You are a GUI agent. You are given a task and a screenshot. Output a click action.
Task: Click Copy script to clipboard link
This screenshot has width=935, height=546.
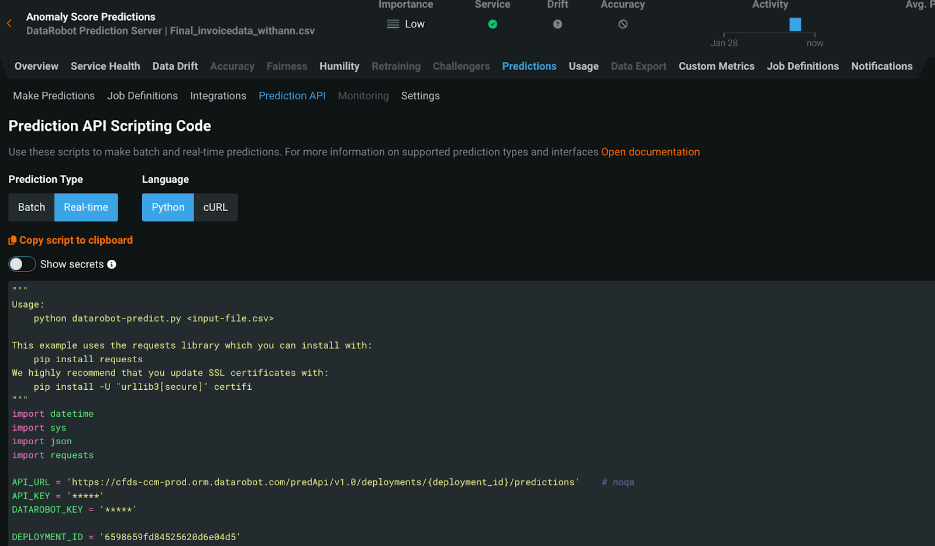pos(76,241)
